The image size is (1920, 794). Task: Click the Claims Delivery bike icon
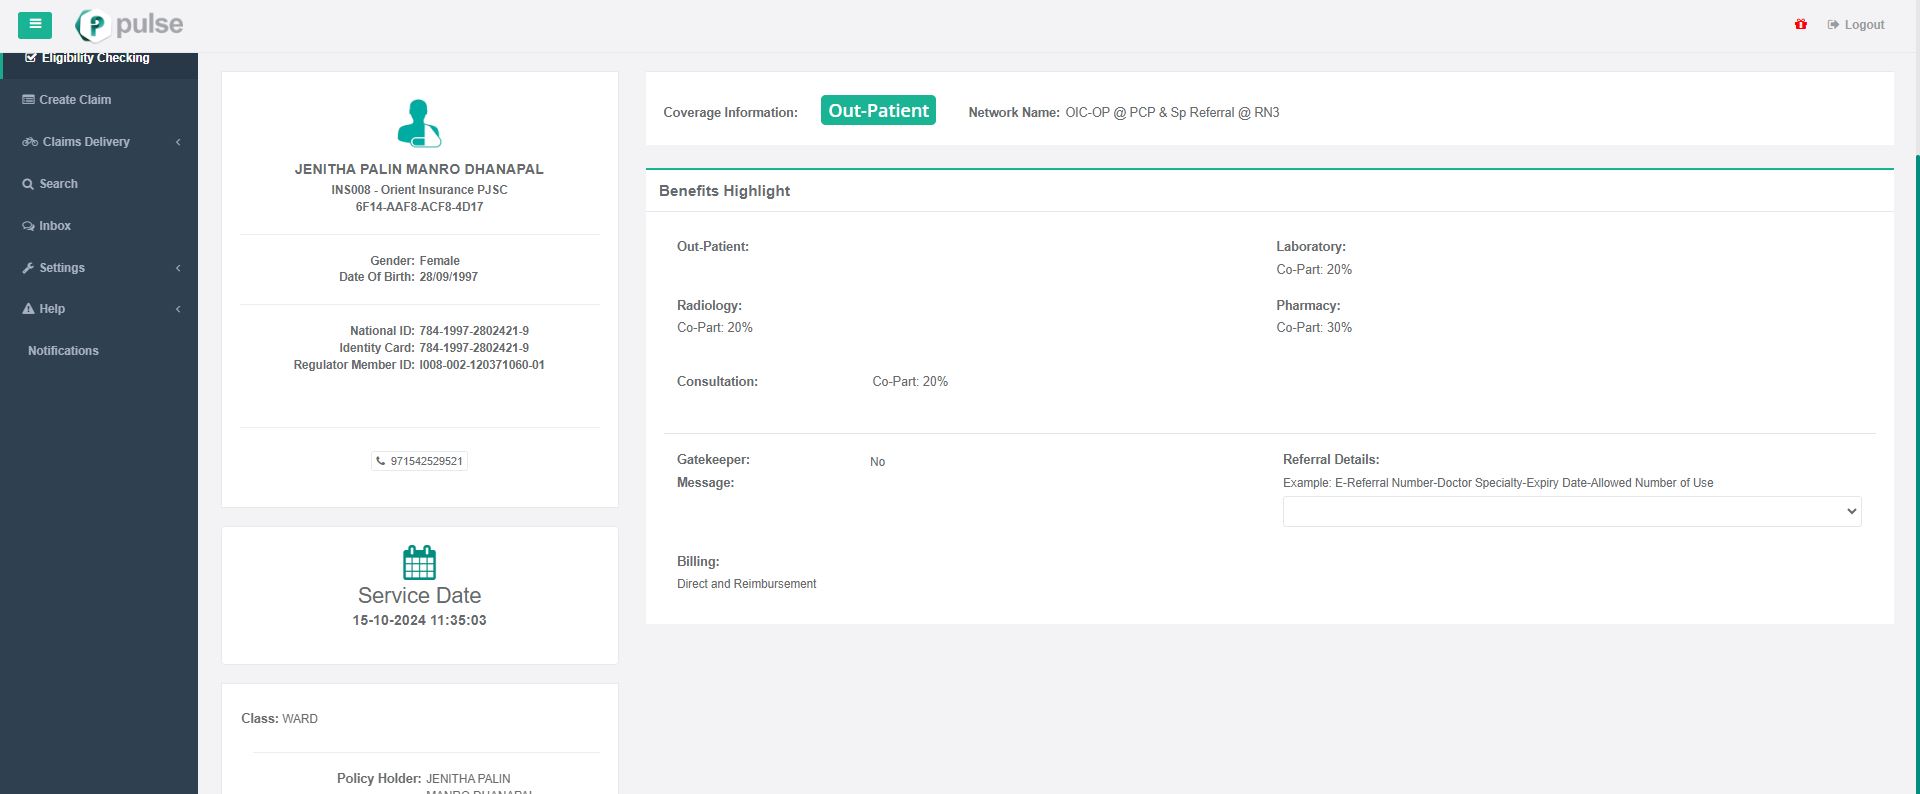[30, 142]
